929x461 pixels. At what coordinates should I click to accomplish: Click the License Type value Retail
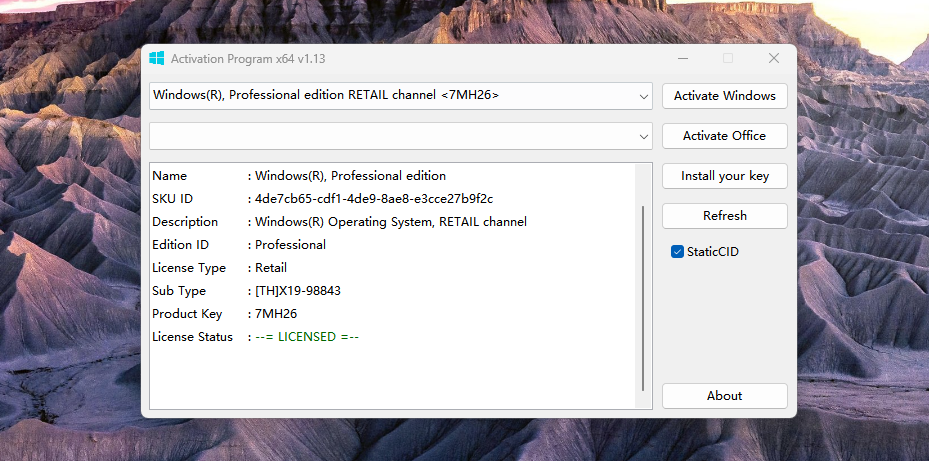point(271,268)
